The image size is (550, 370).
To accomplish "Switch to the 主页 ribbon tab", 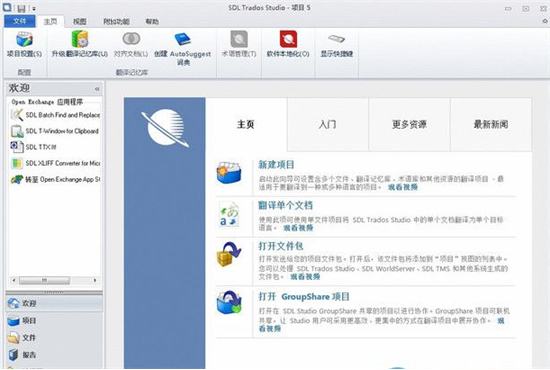I will (51, 21).
